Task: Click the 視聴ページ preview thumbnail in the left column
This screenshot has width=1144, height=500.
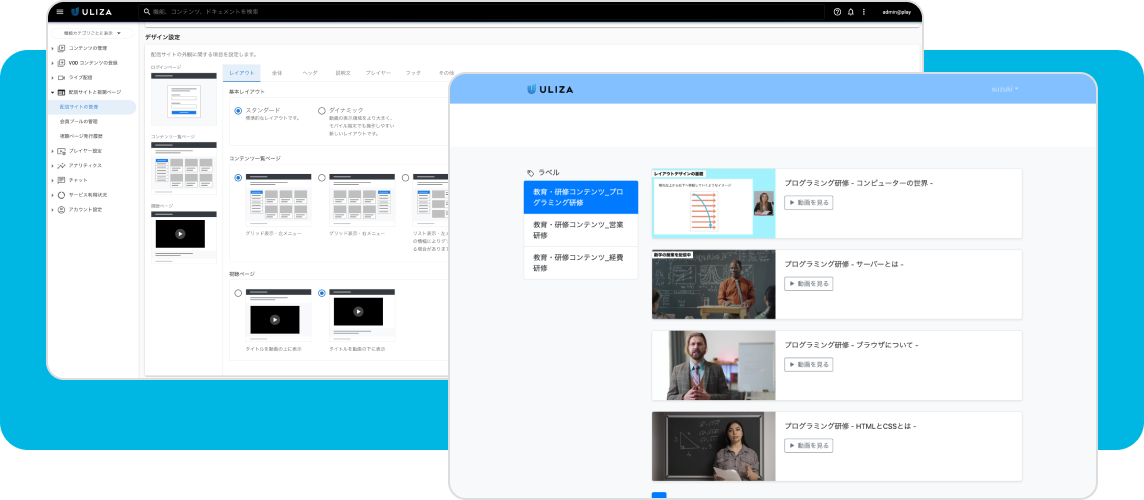Action: pyautogui.click(x=184, y=237)
